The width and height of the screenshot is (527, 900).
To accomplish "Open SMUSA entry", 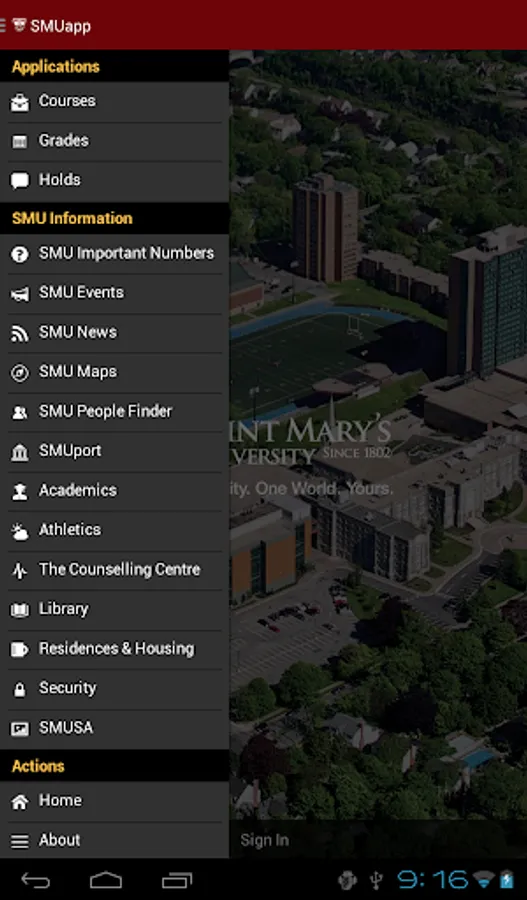I will [114, 729].
